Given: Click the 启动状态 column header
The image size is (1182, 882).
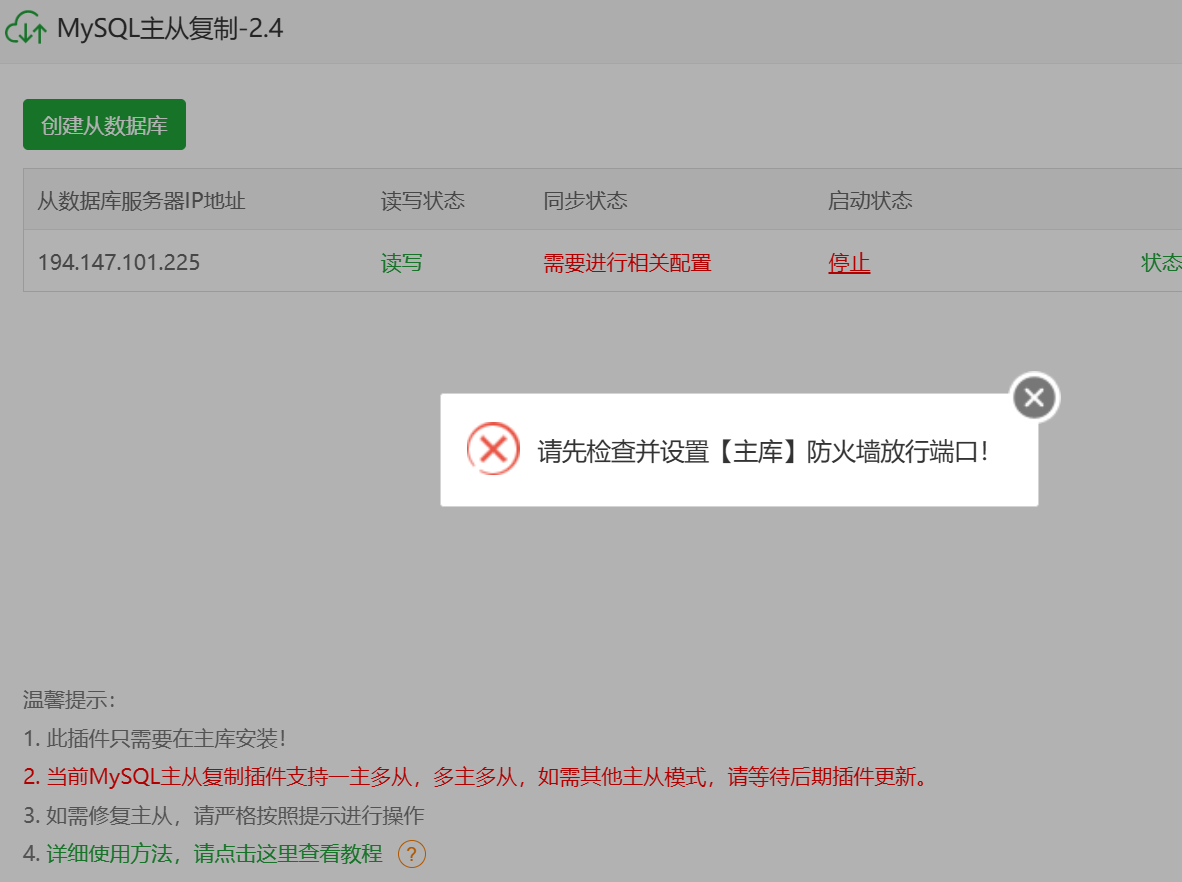Looking at the screenshot, I should [870, 201].
